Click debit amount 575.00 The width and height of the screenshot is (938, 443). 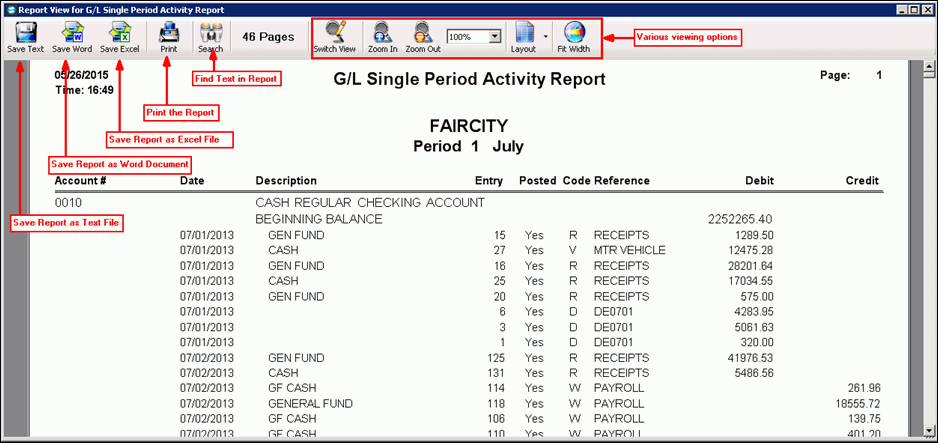coord(756,296)
